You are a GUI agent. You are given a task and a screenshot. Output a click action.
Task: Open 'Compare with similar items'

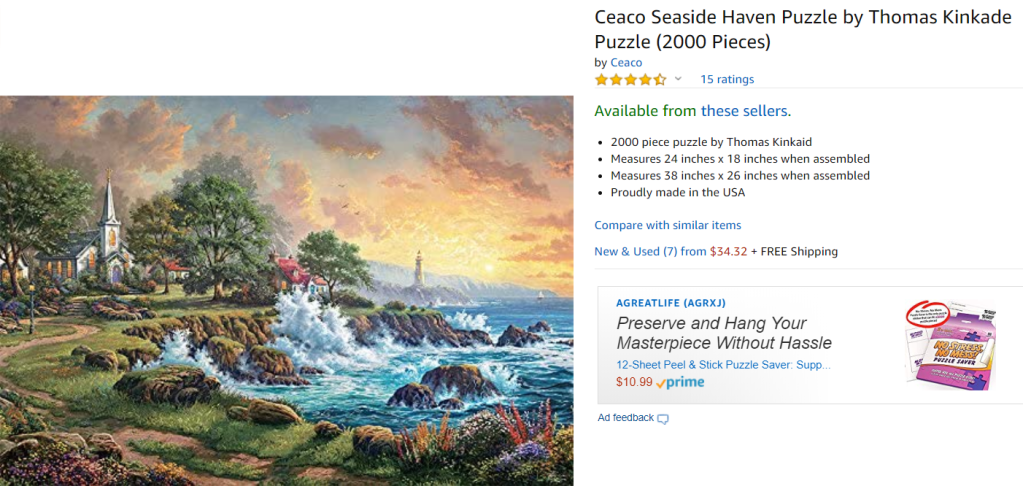pos(667,225)
